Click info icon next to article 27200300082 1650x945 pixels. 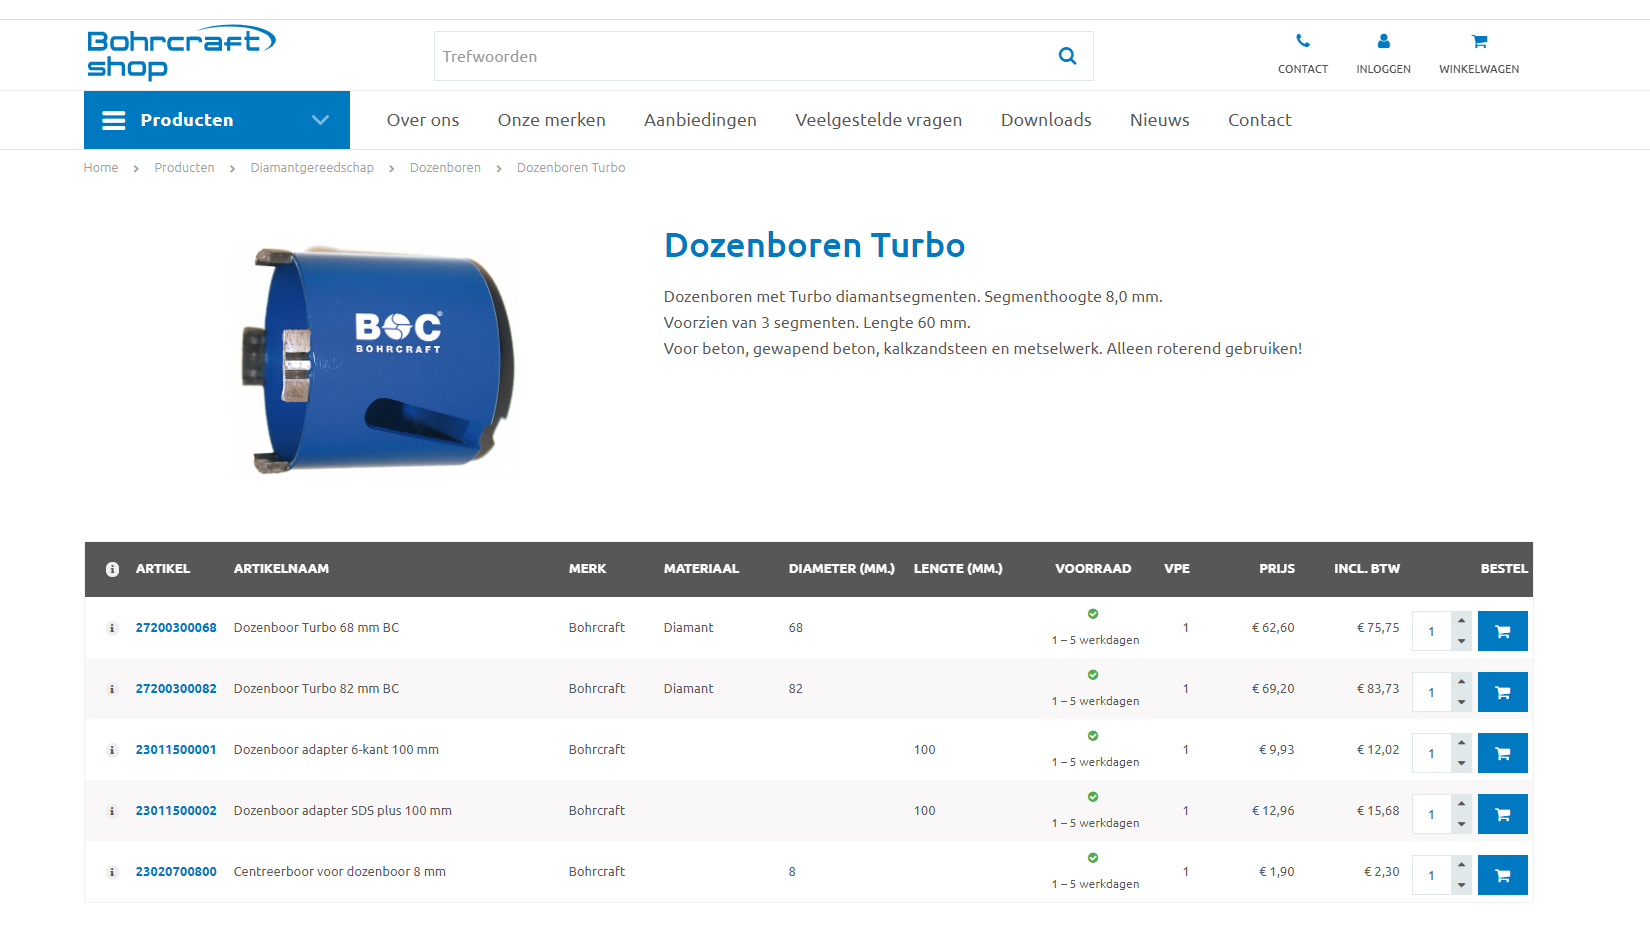click(x=111, y=689)
